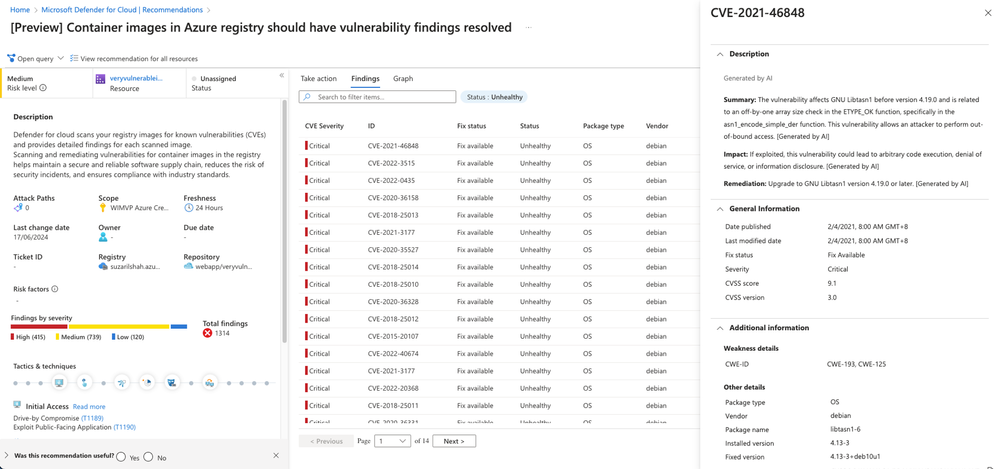Image resolution: width=999 pixels, height=469 pixels.
Task: Select the Initial Access monitor tactic icon in timeline
Action: coord(59,383)
